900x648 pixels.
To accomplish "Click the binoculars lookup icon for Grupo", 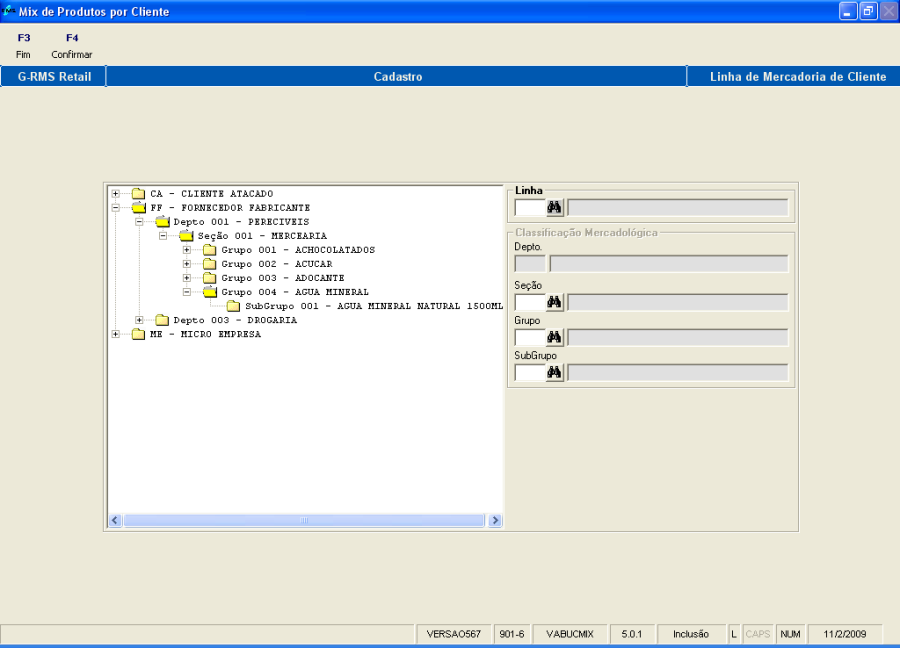I will pyautogui.click(x=555, y=337).
